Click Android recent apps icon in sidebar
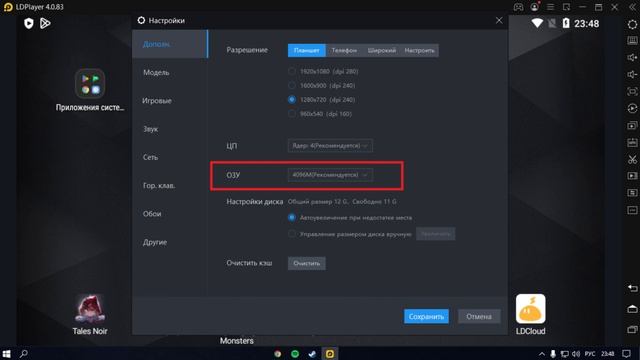Viewport: 640px width, 360px height. pyautogui.click(x=632, y=329)
